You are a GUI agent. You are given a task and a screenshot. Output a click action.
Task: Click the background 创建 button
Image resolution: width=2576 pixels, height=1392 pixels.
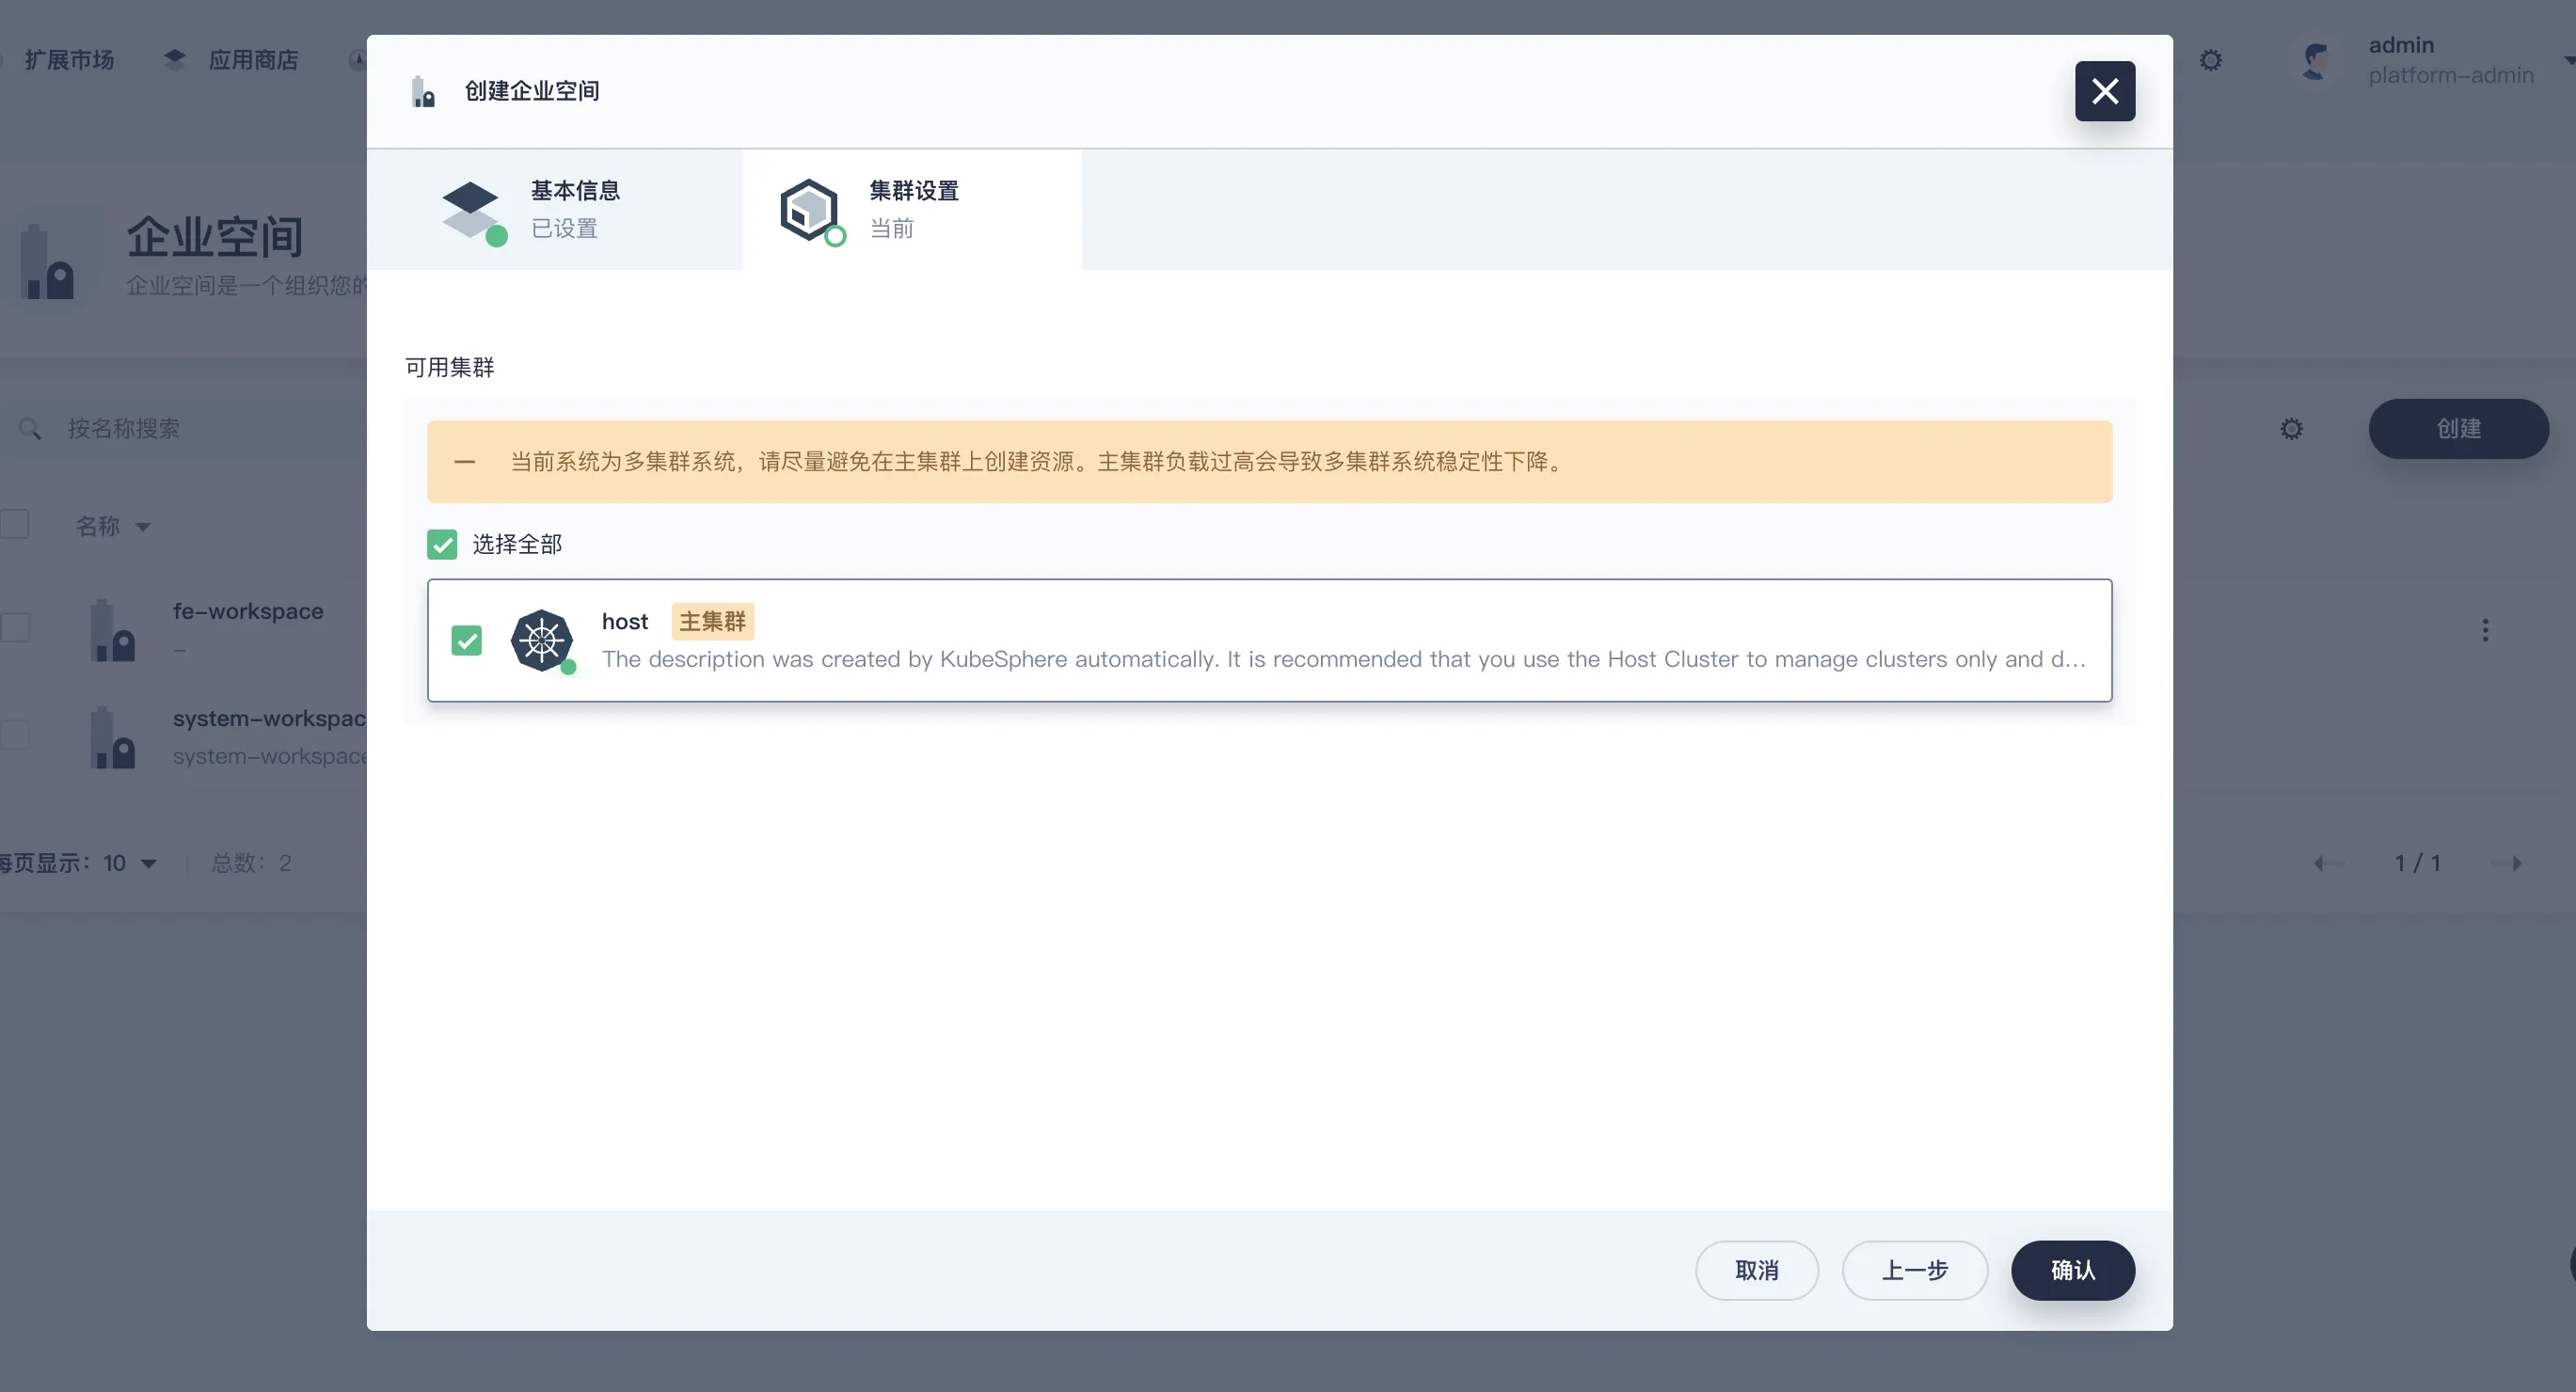coord(2458,429)
